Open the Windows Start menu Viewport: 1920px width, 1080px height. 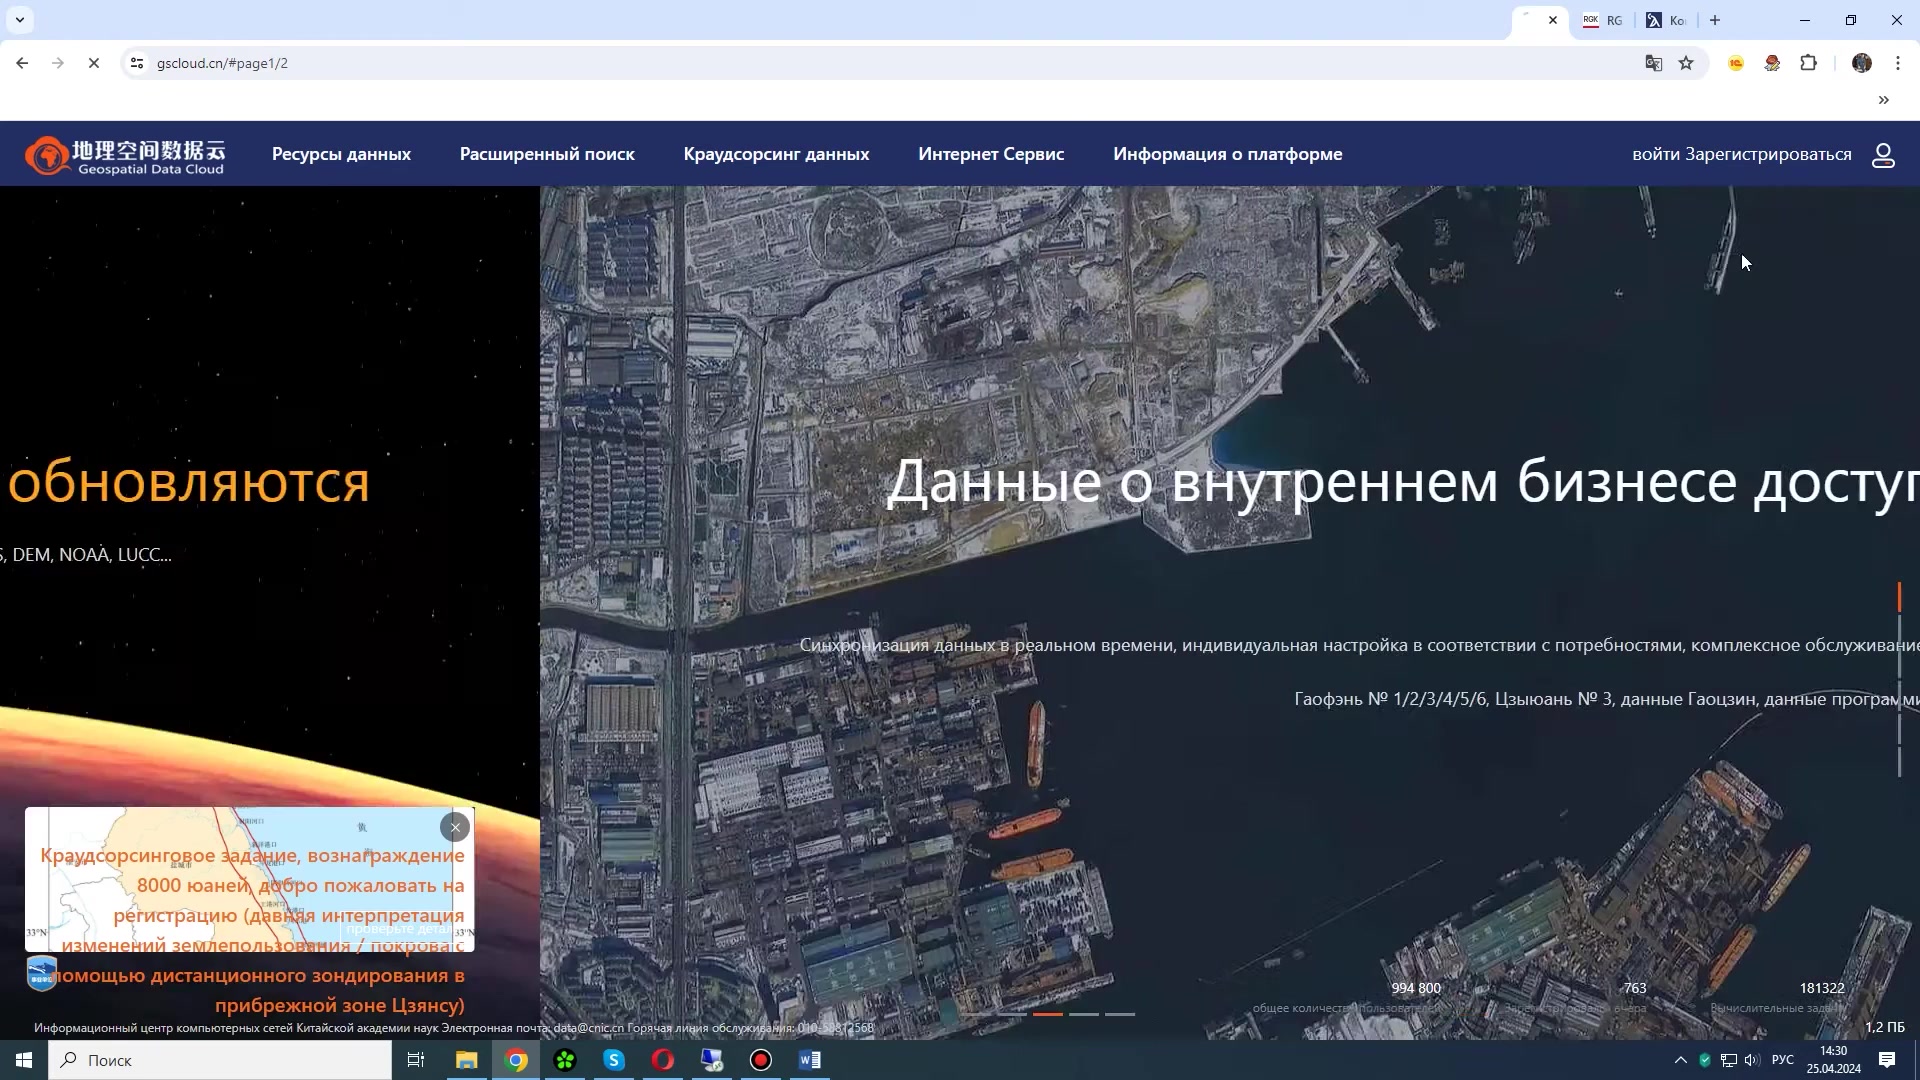(x=24, y=1060)
